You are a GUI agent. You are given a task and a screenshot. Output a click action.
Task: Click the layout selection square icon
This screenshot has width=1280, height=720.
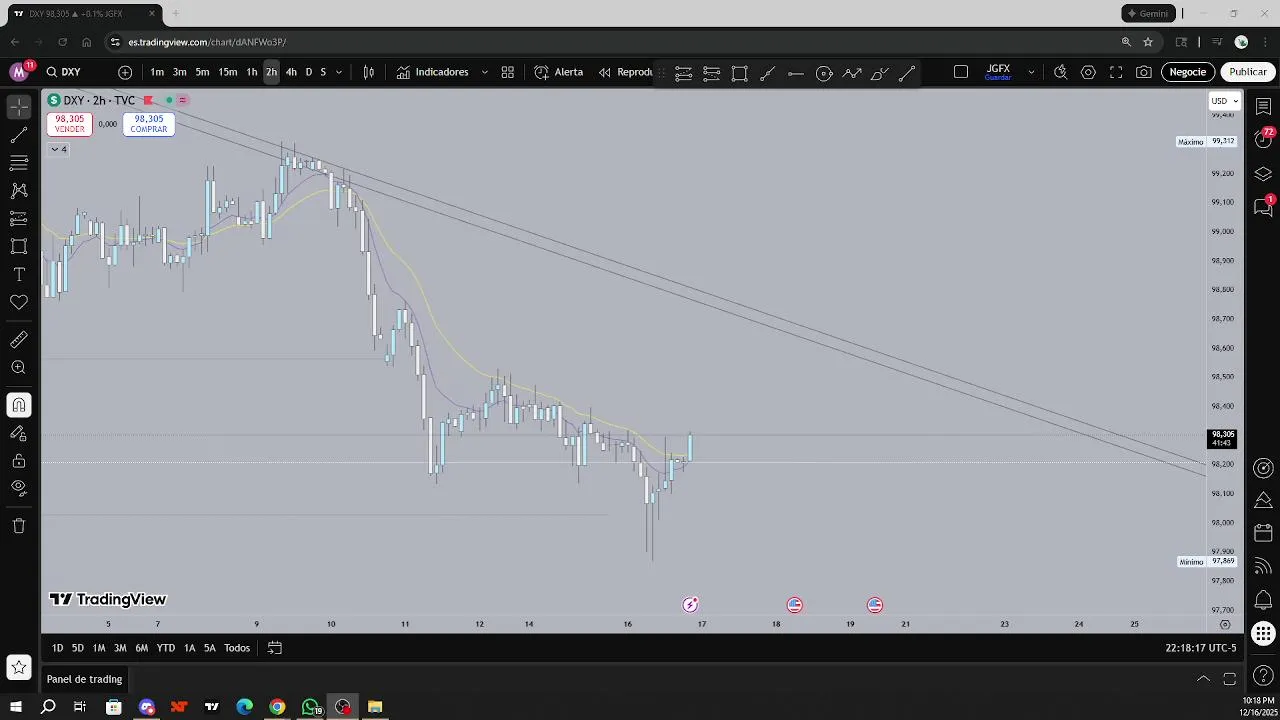pos(961,72)
